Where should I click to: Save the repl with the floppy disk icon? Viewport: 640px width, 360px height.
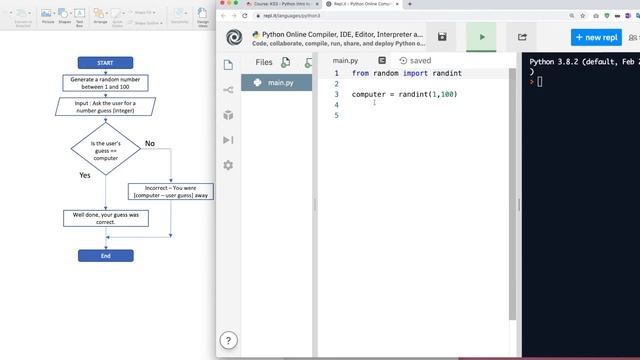pyautogui.click(x=442, y=37)
